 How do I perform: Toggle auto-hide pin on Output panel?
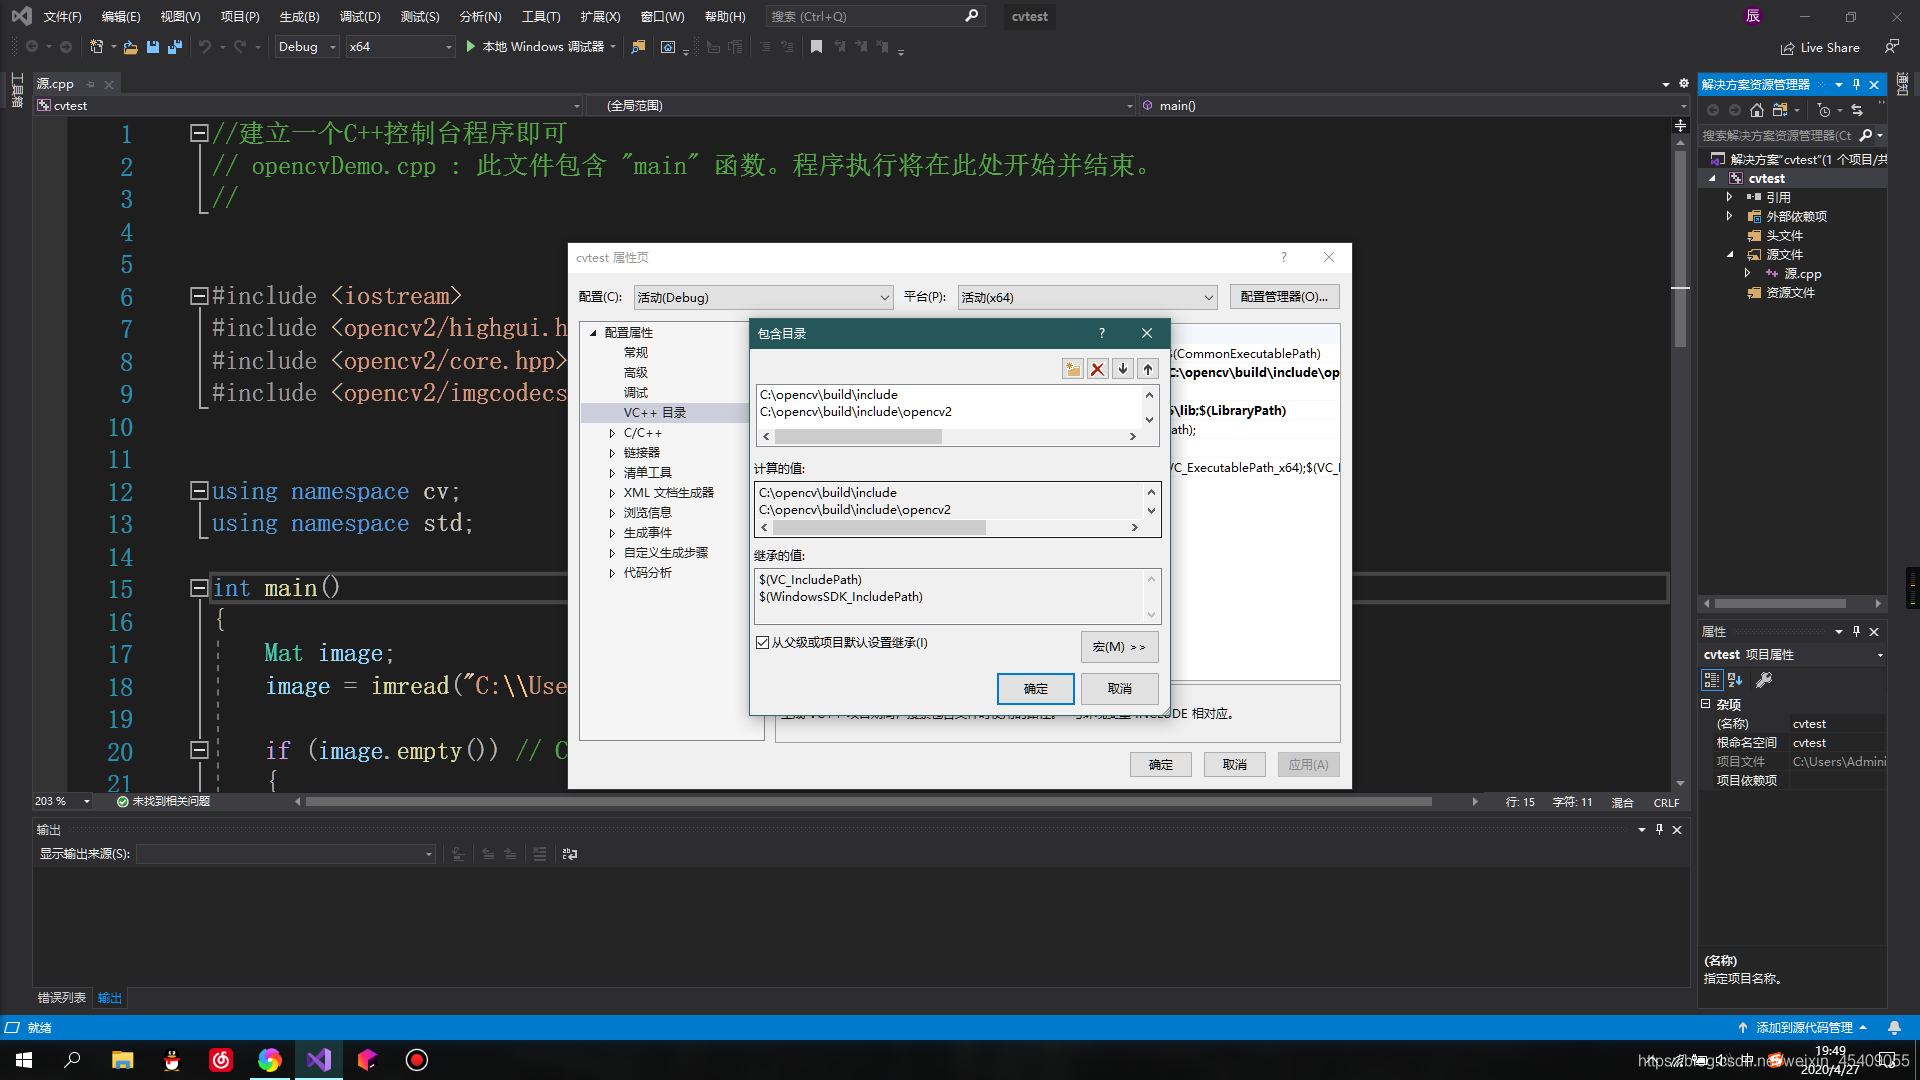coord(1659,829)
